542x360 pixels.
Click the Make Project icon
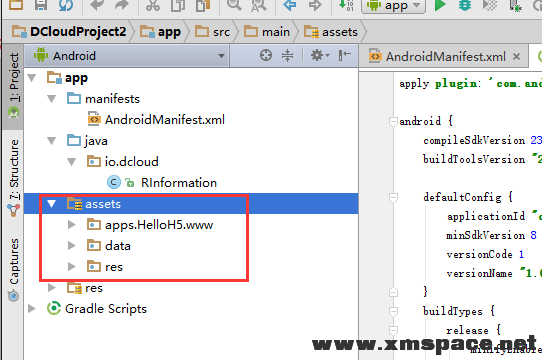tap(346, 5)
